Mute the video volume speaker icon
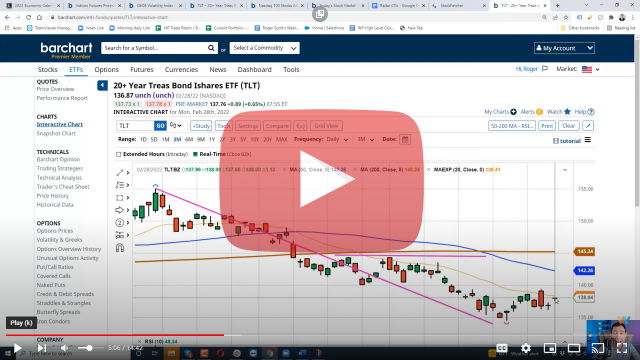 pos(64,348)
